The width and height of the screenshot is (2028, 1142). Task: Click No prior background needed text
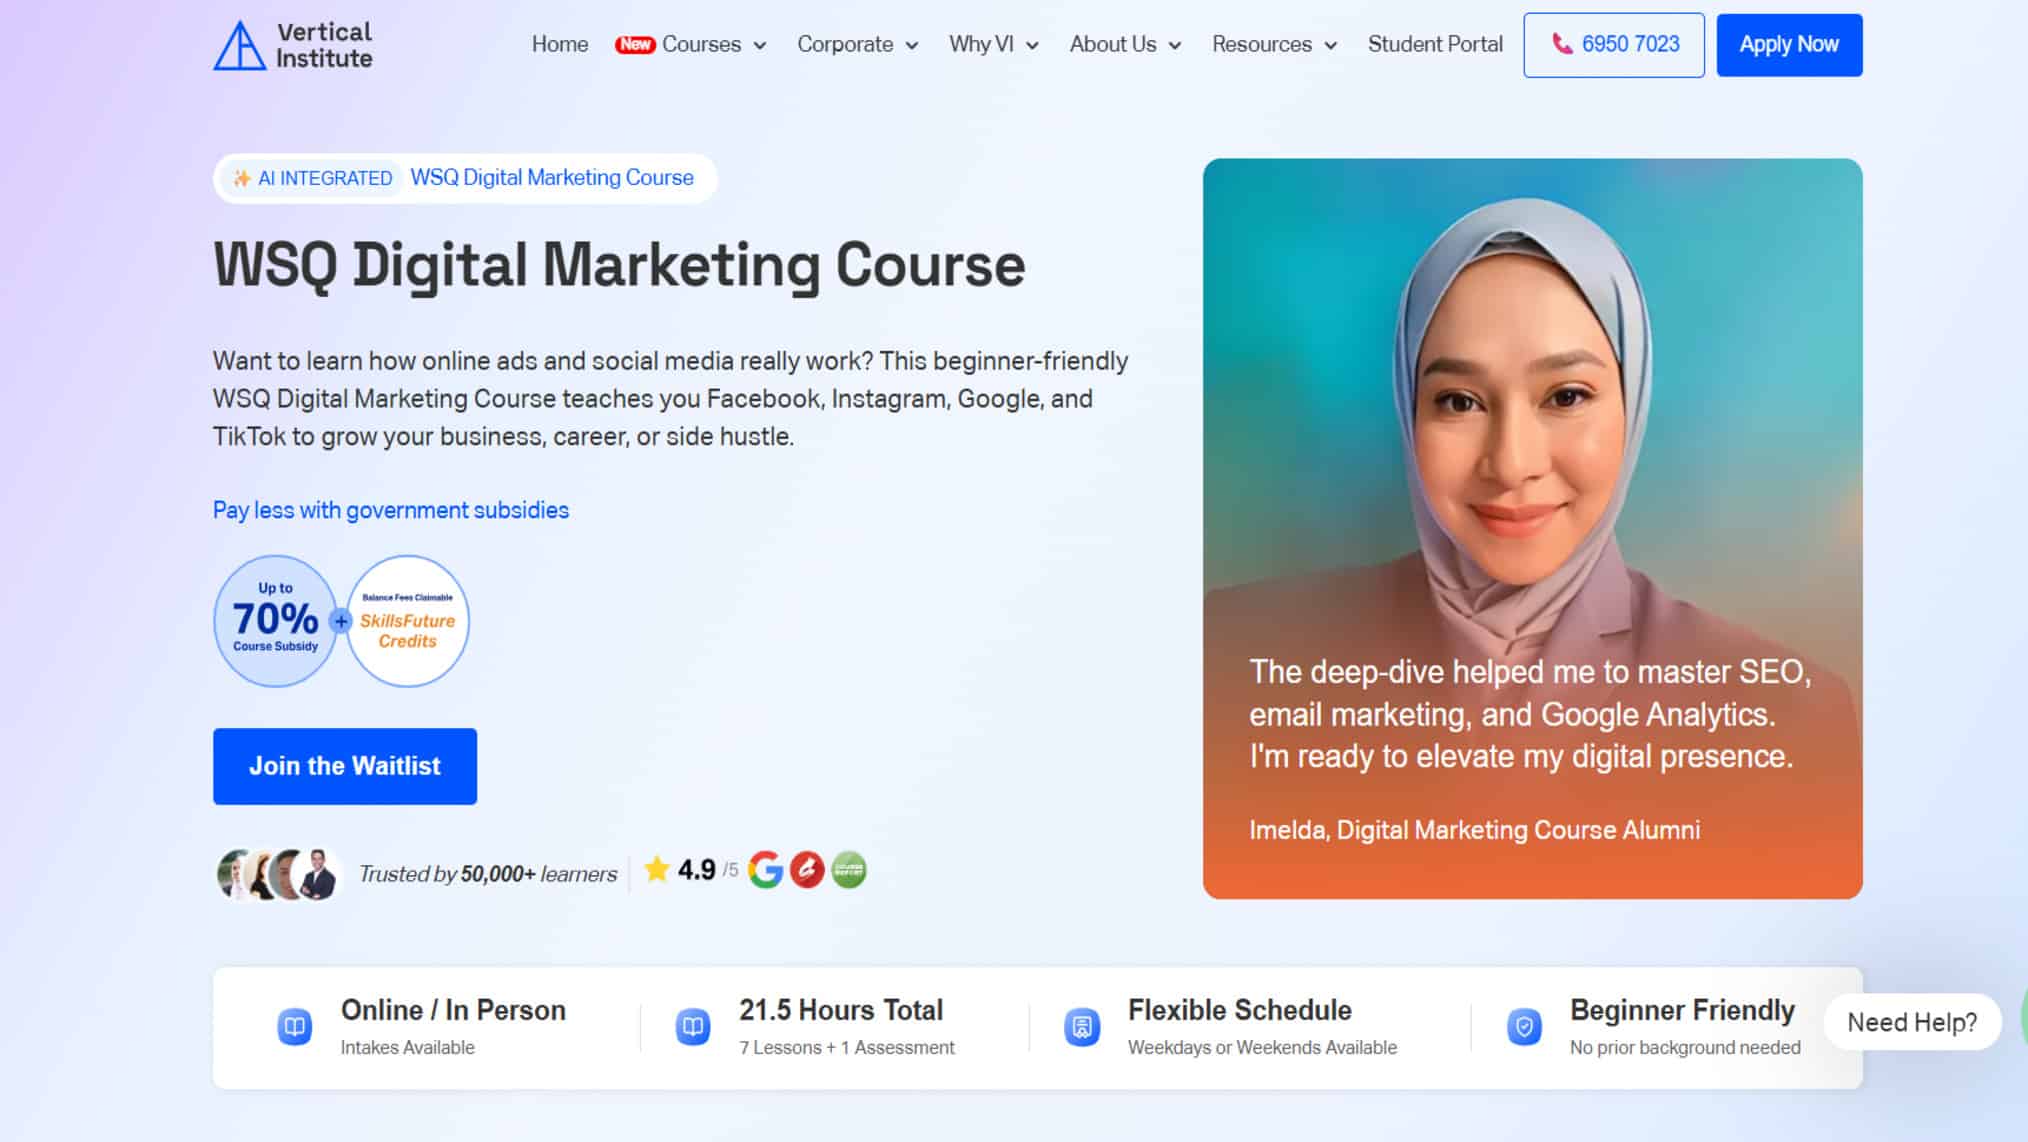coord(1685,1048)
